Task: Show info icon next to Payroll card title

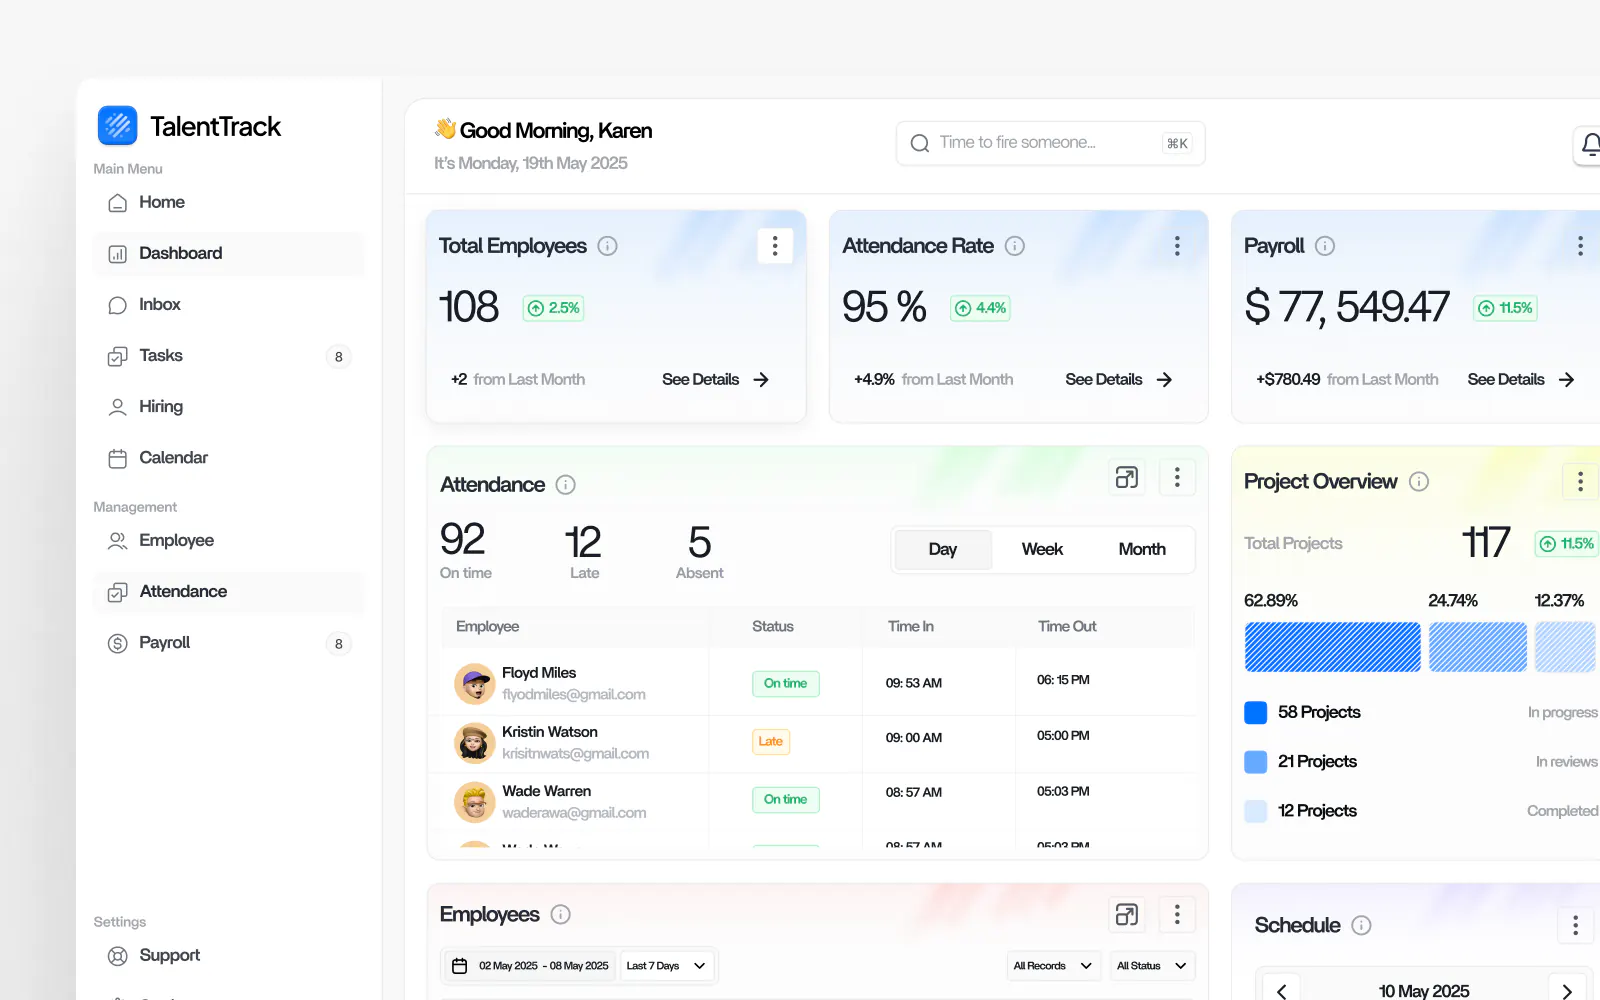Action: tap(1325, 246)
